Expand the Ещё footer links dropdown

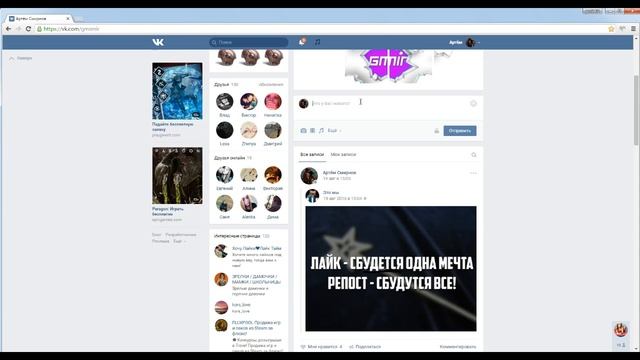pos(179,241)
